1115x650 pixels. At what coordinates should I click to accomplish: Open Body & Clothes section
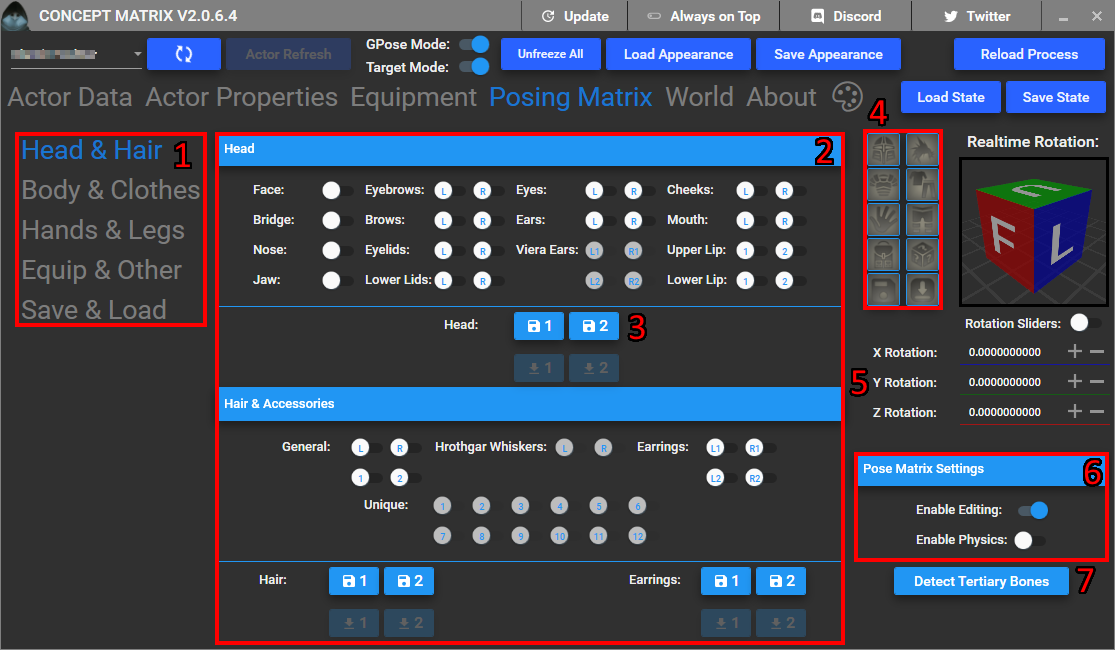(111, 190)
